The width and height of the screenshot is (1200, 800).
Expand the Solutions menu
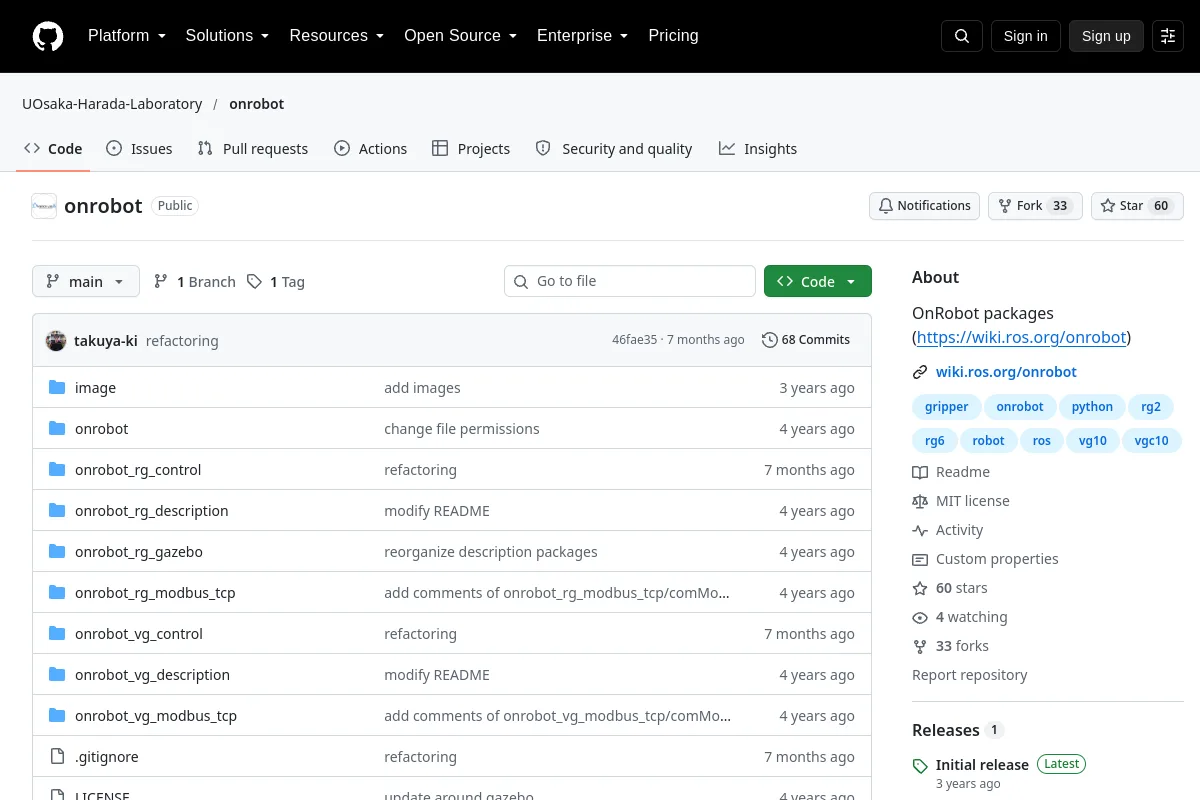tap(227, 36)
